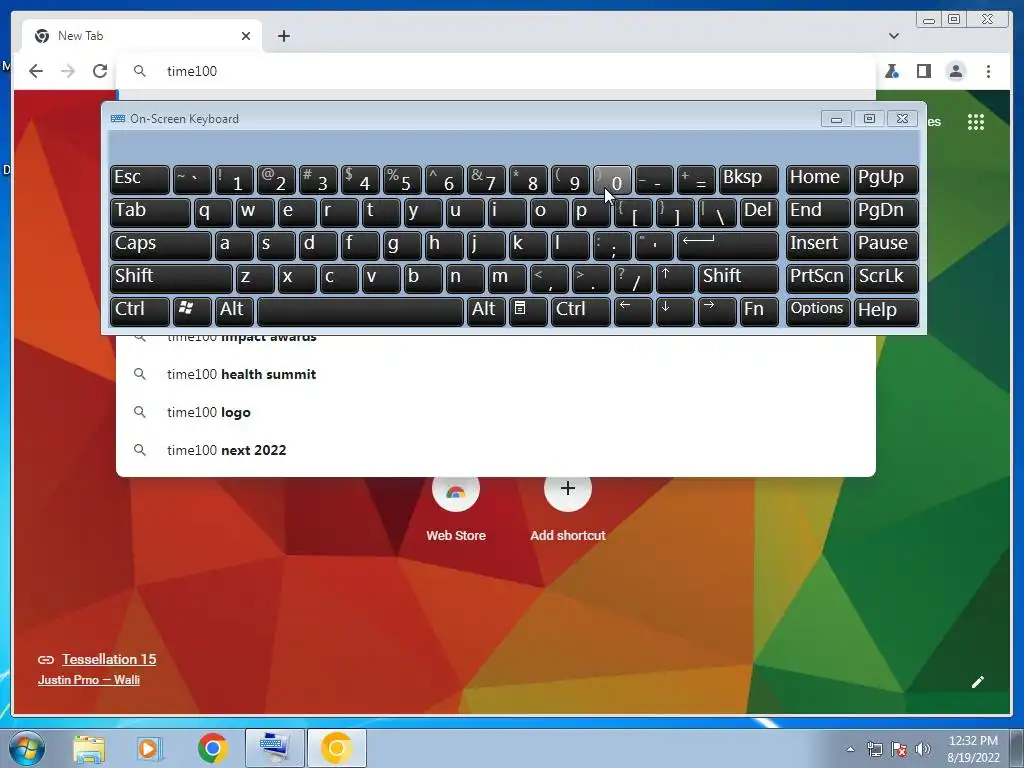Tap the PgDn key
The height and width of the screenshot is (768, 1024).
click(886, 212)
